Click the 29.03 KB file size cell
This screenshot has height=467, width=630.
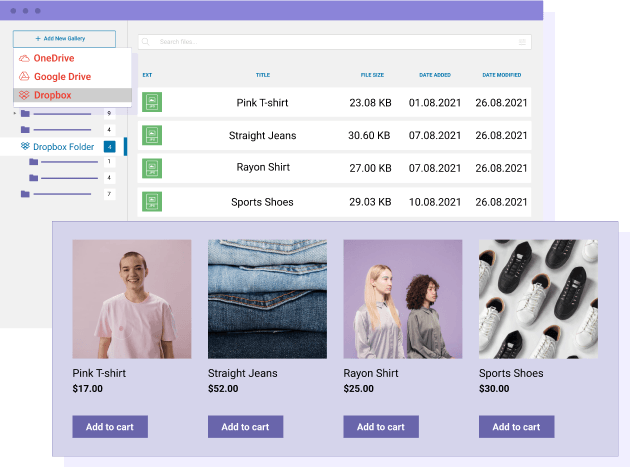coord(370,202)
